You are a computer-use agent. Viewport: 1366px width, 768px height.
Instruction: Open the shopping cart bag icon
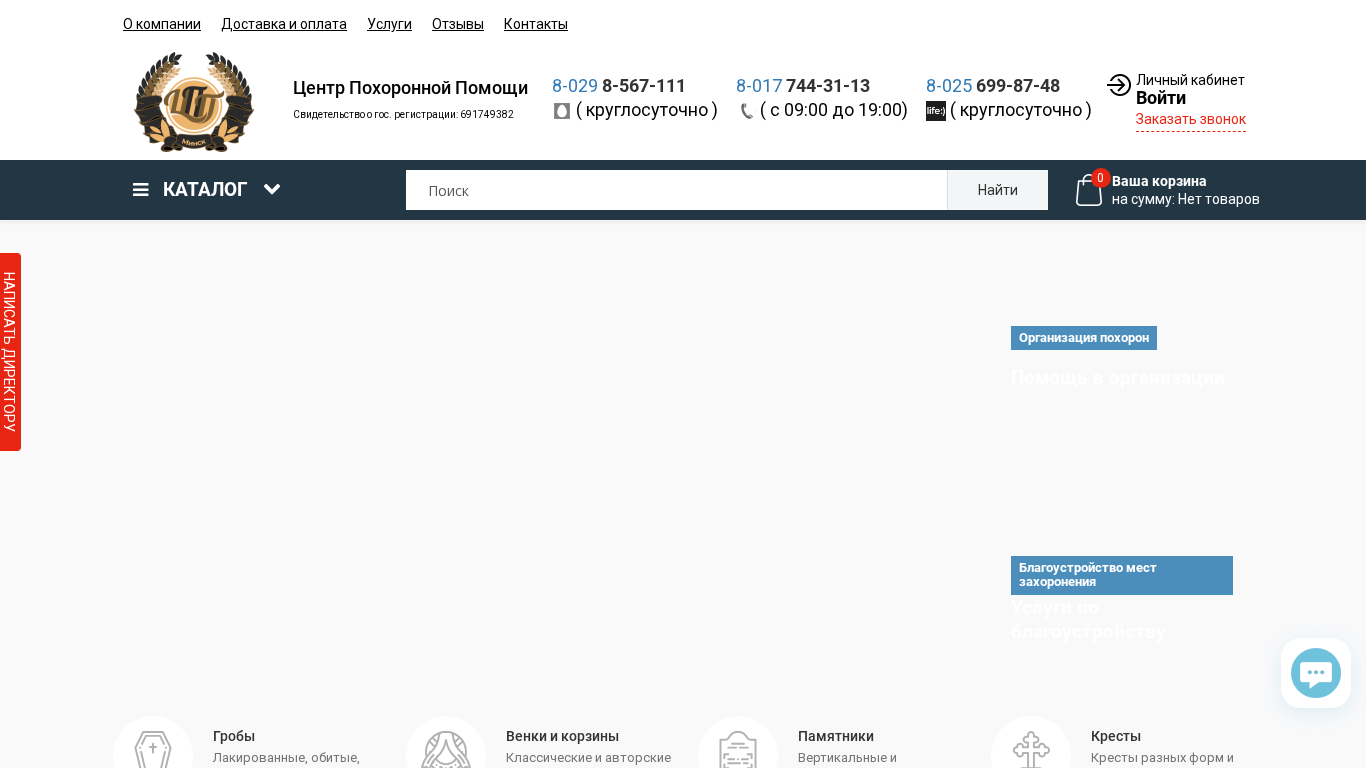pyautogui.click(x=1088, y=190)
